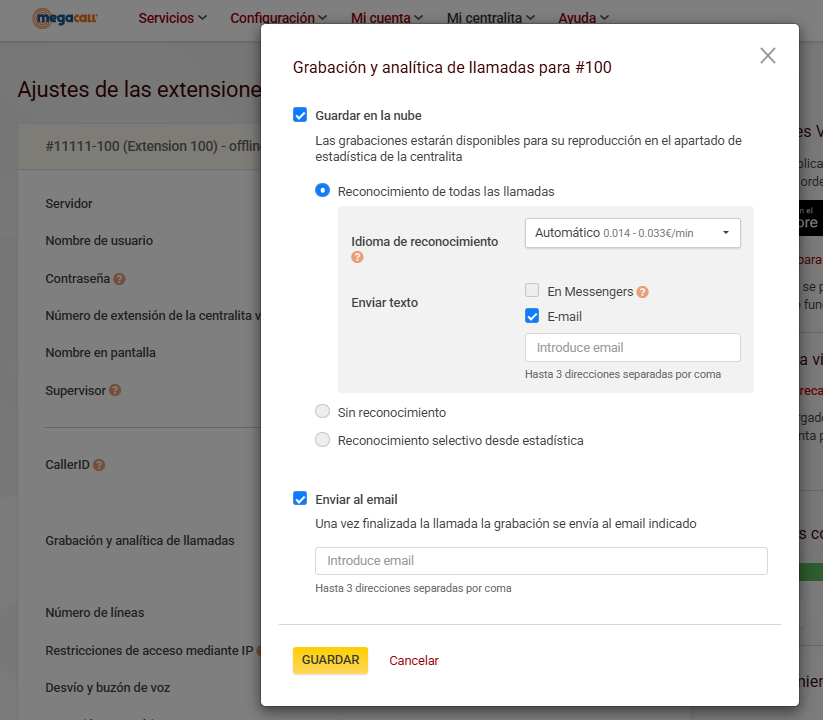
Task: Toggle the Enviar al email checkbox
Action: pyautogui.click(x=300, y=498)
